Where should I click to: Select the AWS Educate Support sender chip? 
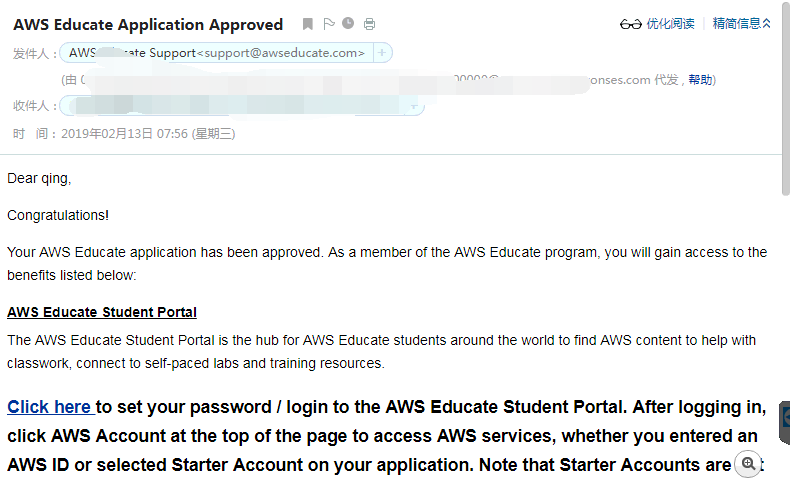coord(216,53)
